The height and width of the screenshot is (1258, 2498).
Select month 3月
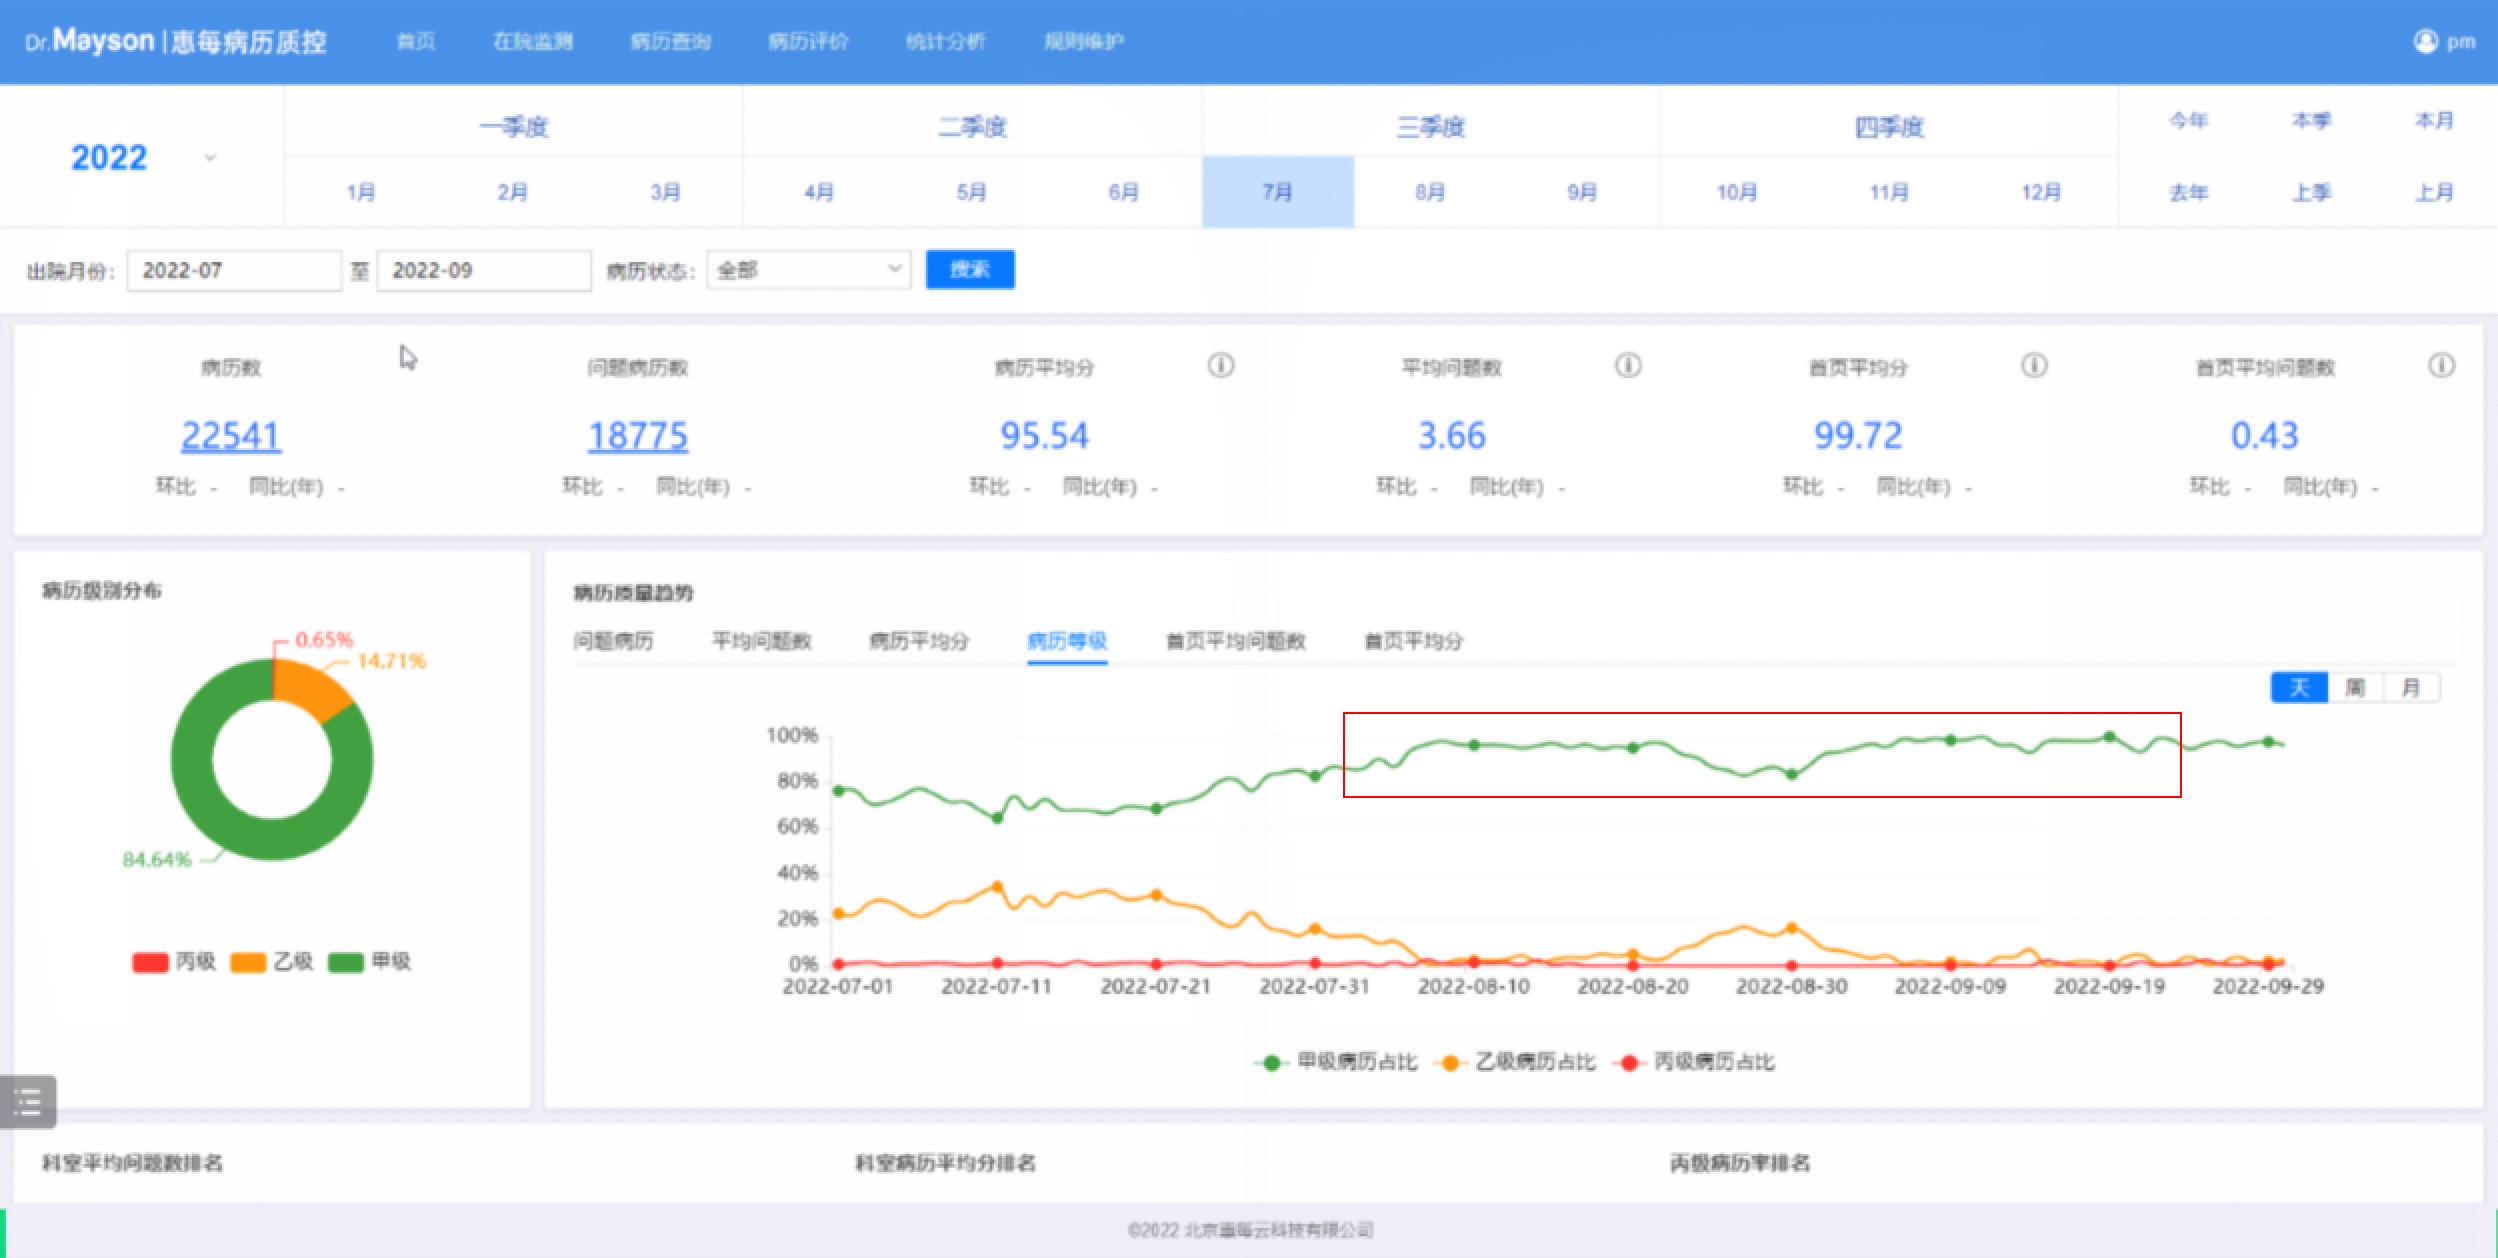click(666, 192)
